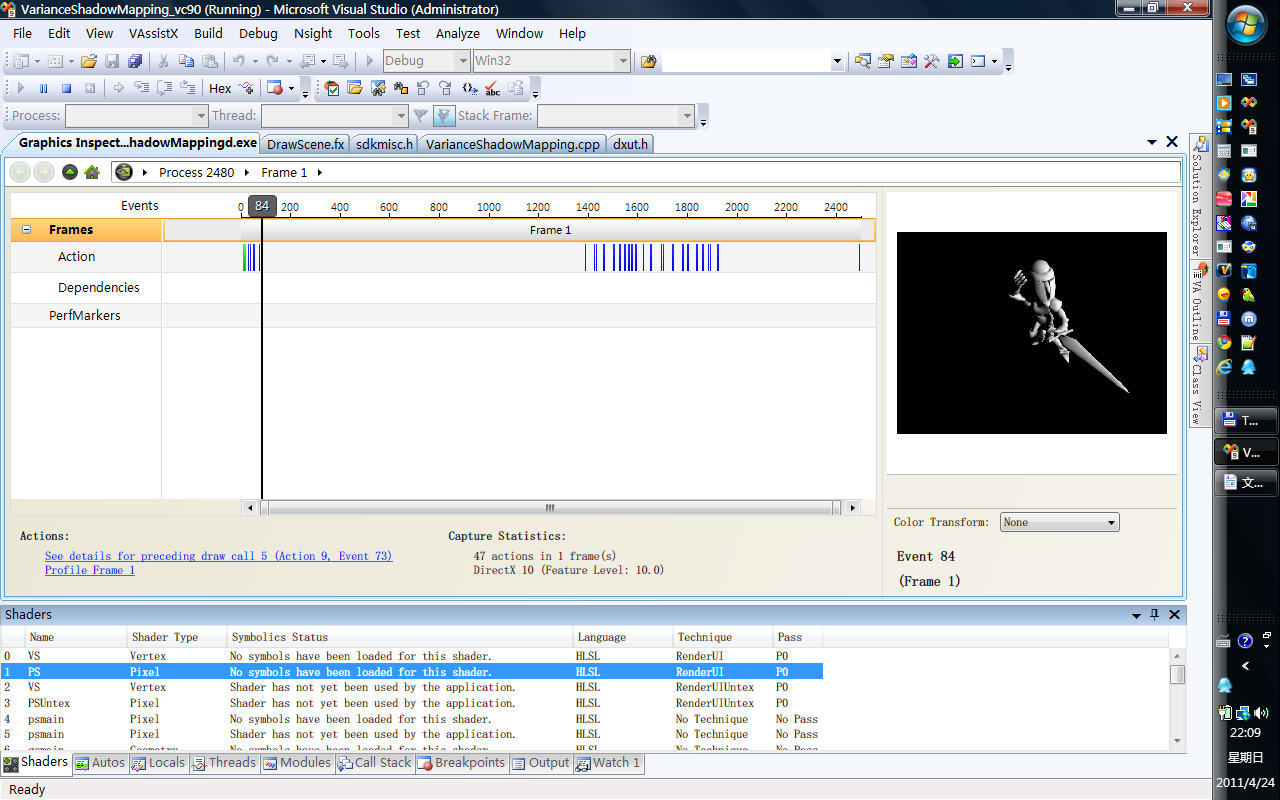
Task: Open the VAssistX menu
Action: (x=153, y=33)
